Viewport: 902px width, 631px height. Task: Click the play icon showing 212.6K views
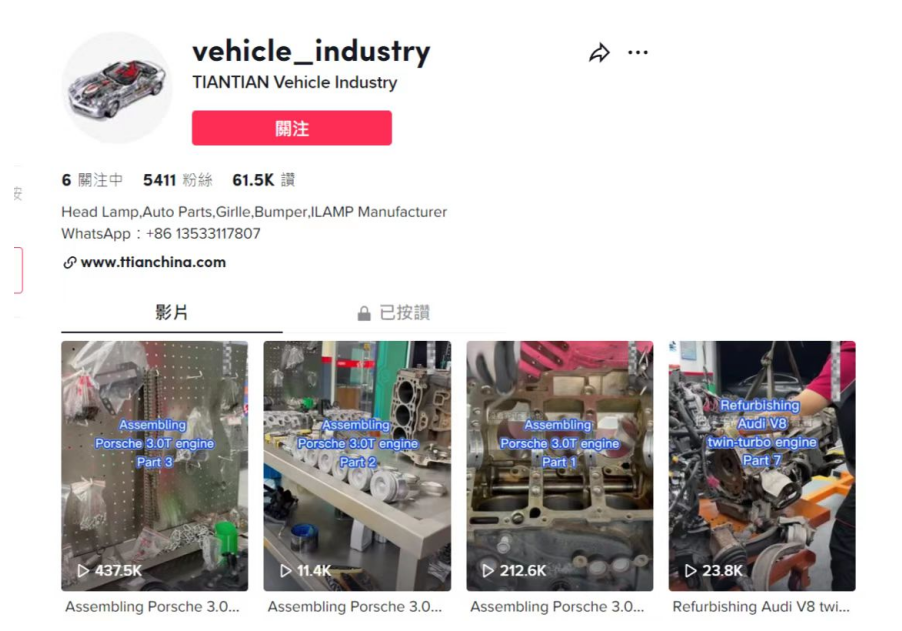click(x=488, y=571)
